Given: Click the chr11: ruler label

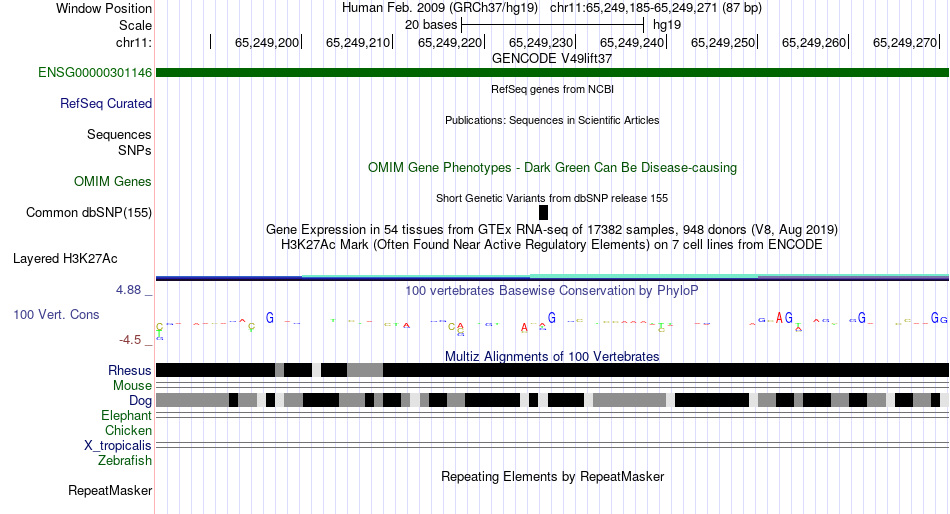Looking at the screenshot, I should [134, 42].
